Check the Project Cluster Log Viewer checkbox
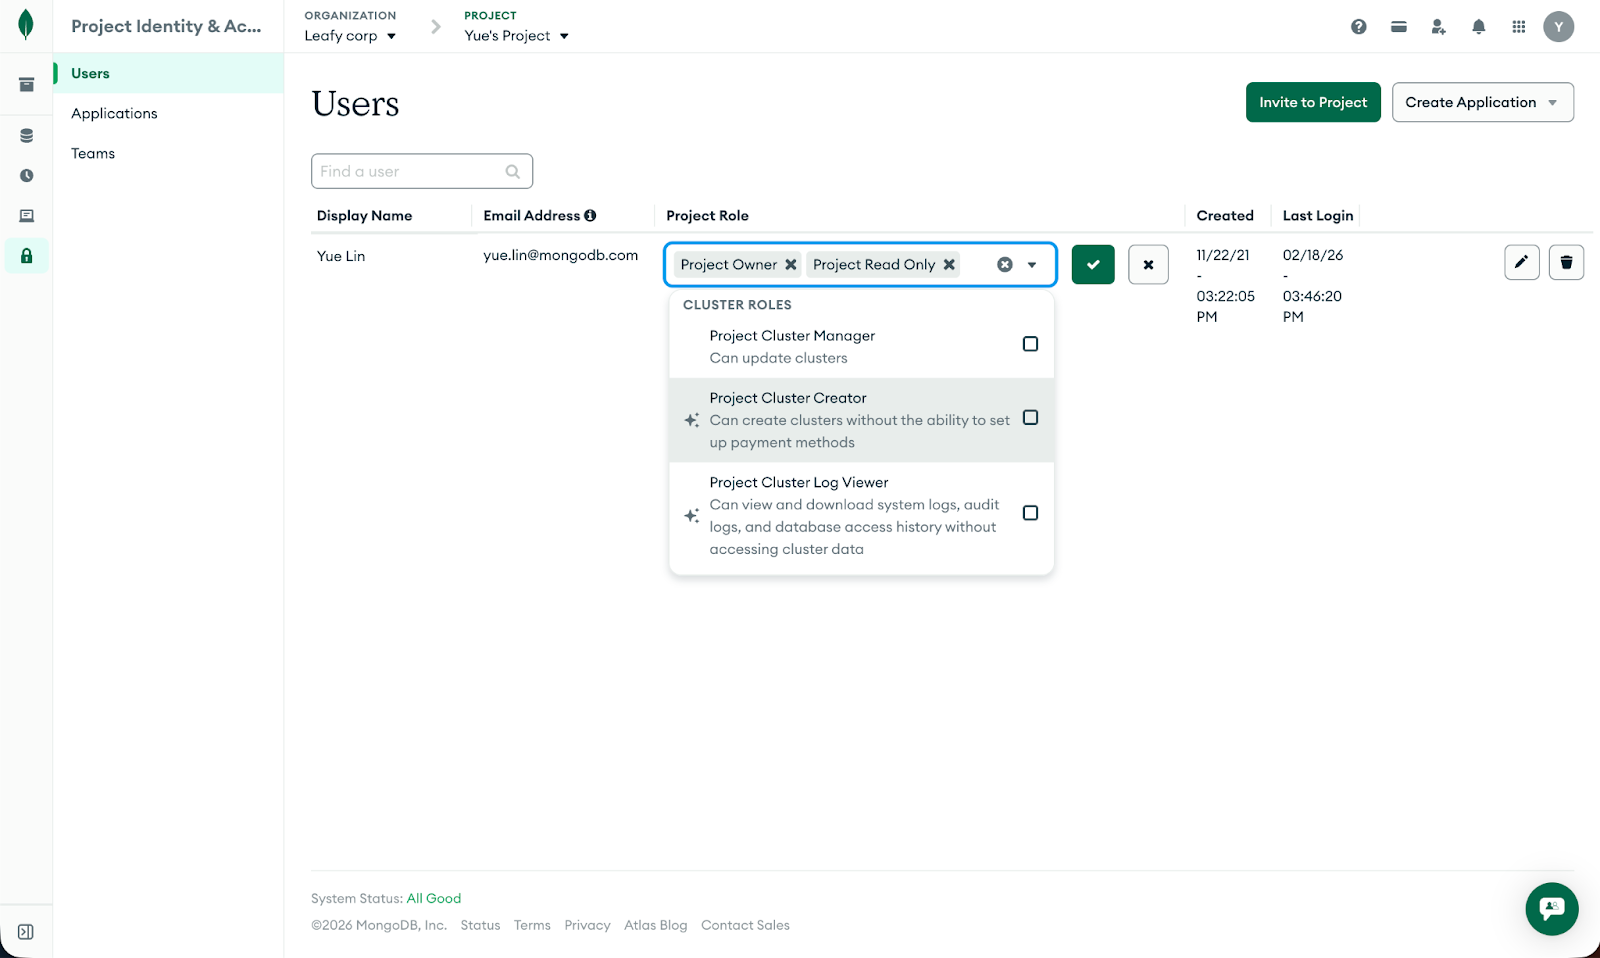The width and height of the screenshot is (1600, 958). coord(1030,513)
